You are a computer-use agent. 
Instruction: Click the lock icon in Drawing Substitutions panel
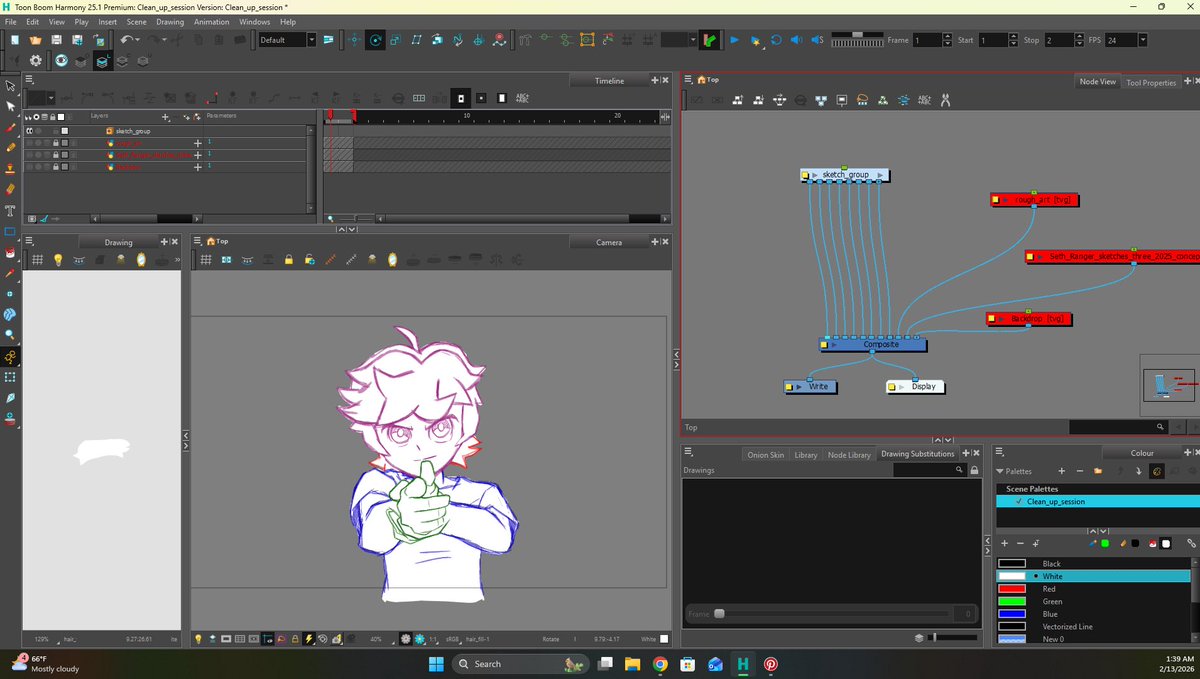pos(974,470)
